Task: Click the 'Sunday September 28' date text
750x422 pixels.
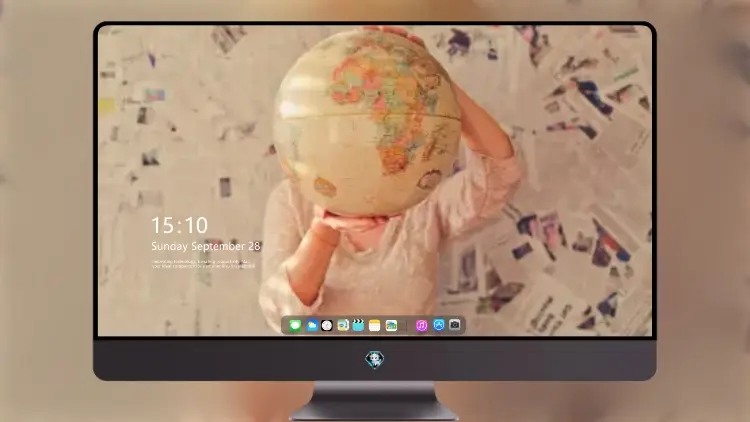Action: click(x=206, y=246)
